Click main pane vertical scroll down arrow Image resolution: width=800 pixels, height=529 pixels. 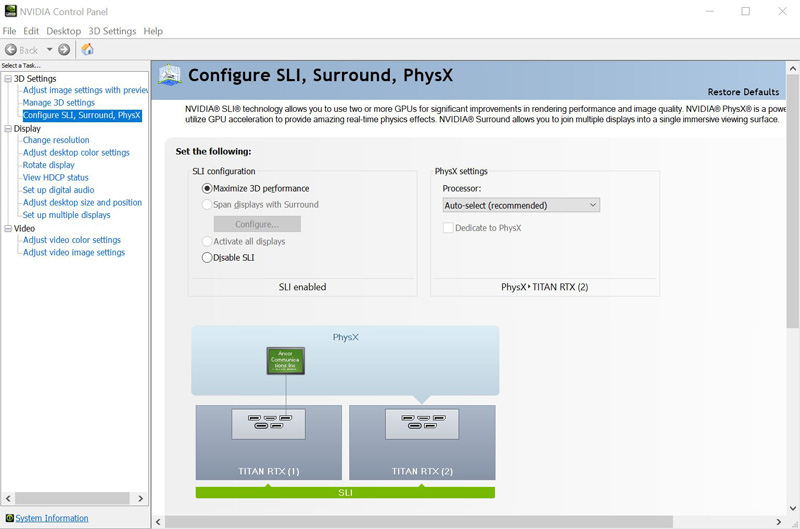point(792,508)
